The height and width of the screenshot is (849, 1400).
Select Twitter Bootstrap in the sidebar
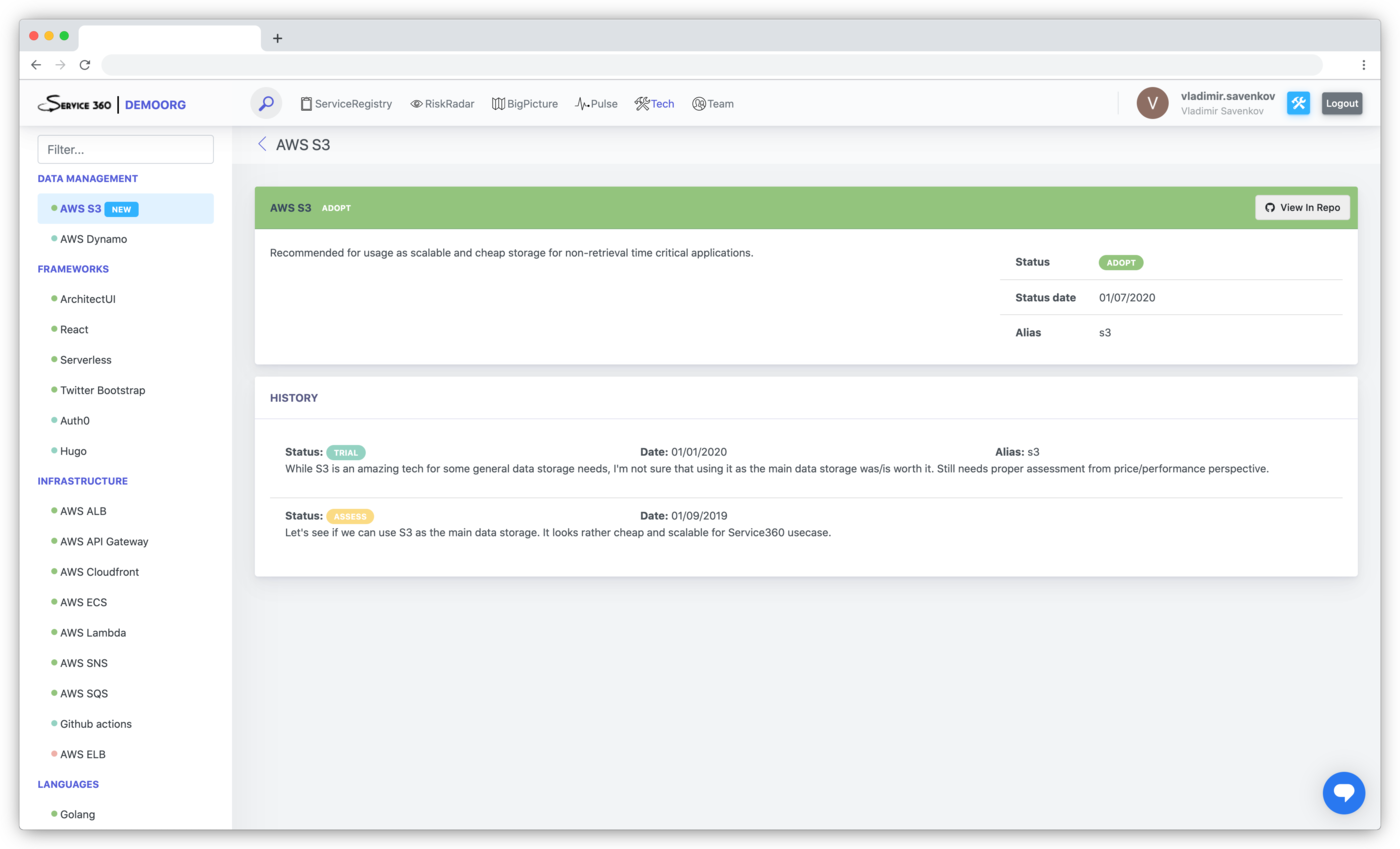[x=102, y=390]
